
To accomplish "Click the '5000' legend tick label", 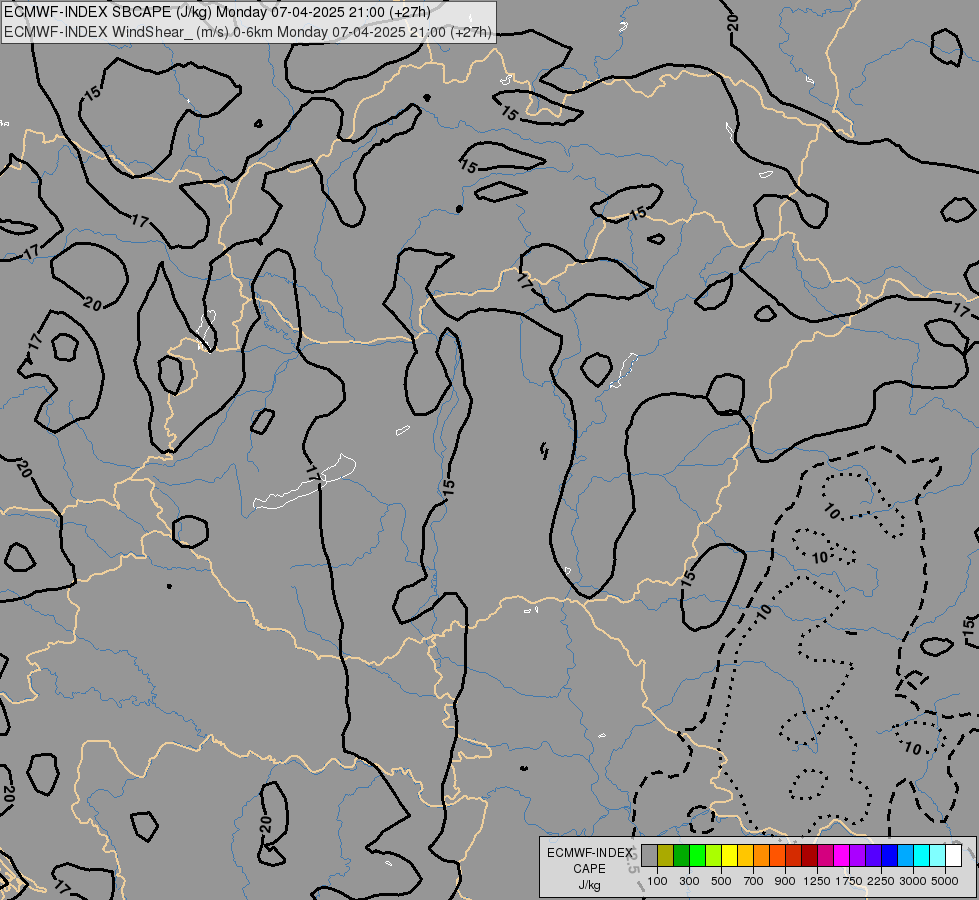I will click(945, 881).
